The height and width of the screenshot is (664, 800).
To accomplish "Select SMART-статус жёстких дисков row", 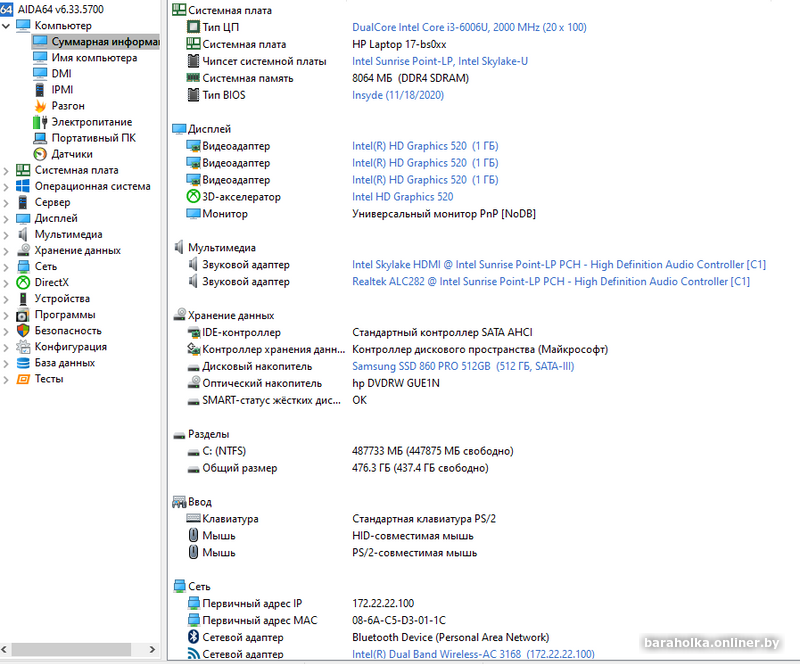I will (x=277, y=400).
